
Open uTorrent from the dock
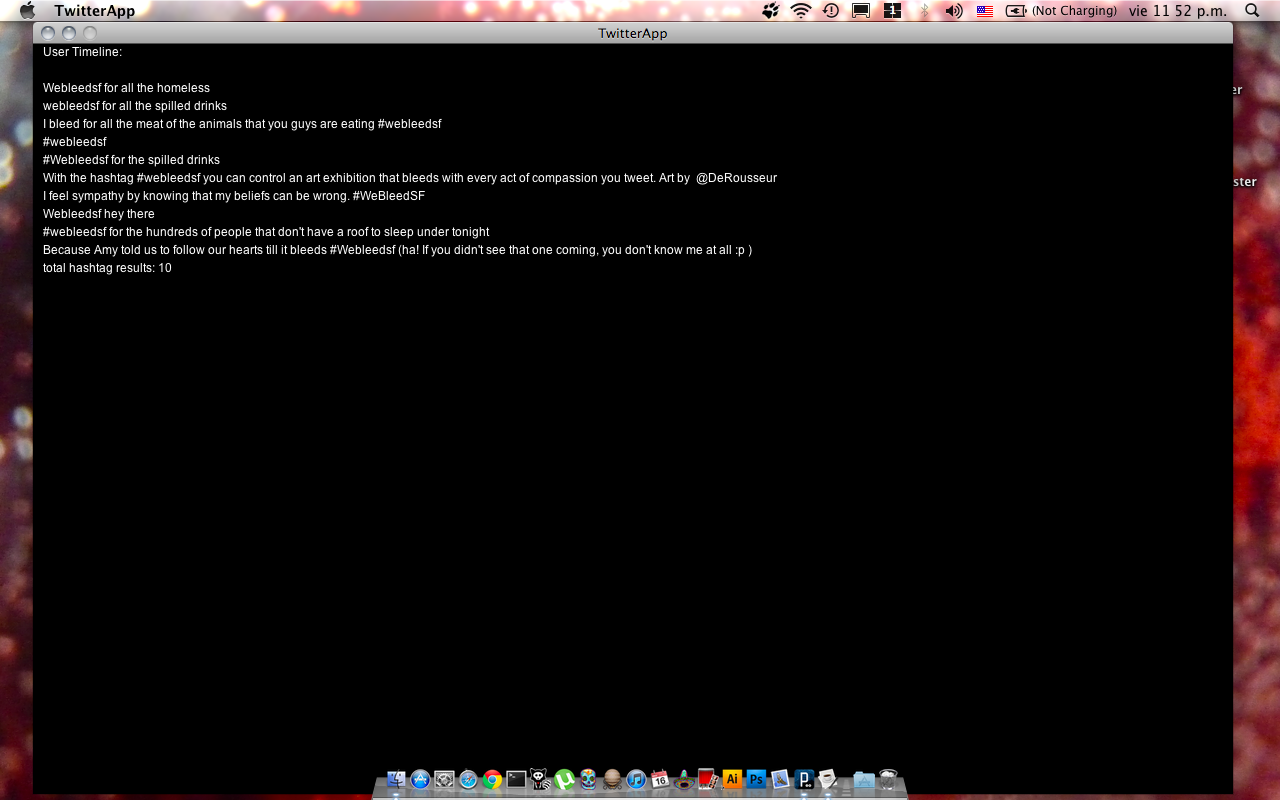(x=564, y=779)
